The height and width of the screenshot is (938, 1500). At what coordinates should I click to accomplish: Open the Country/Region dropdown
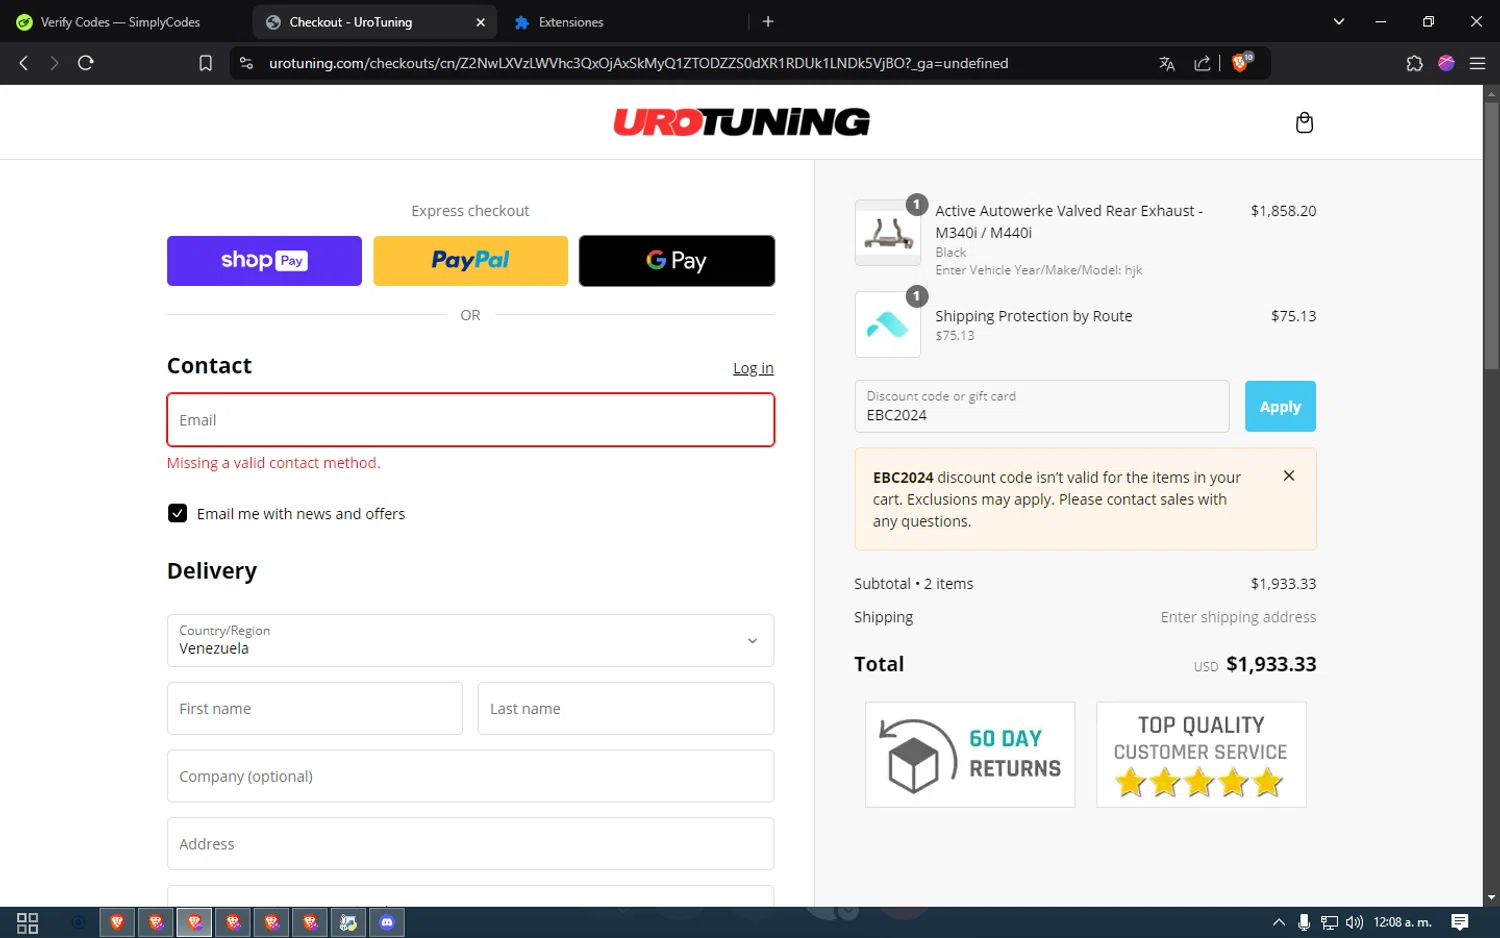click(x=470, y=640)
